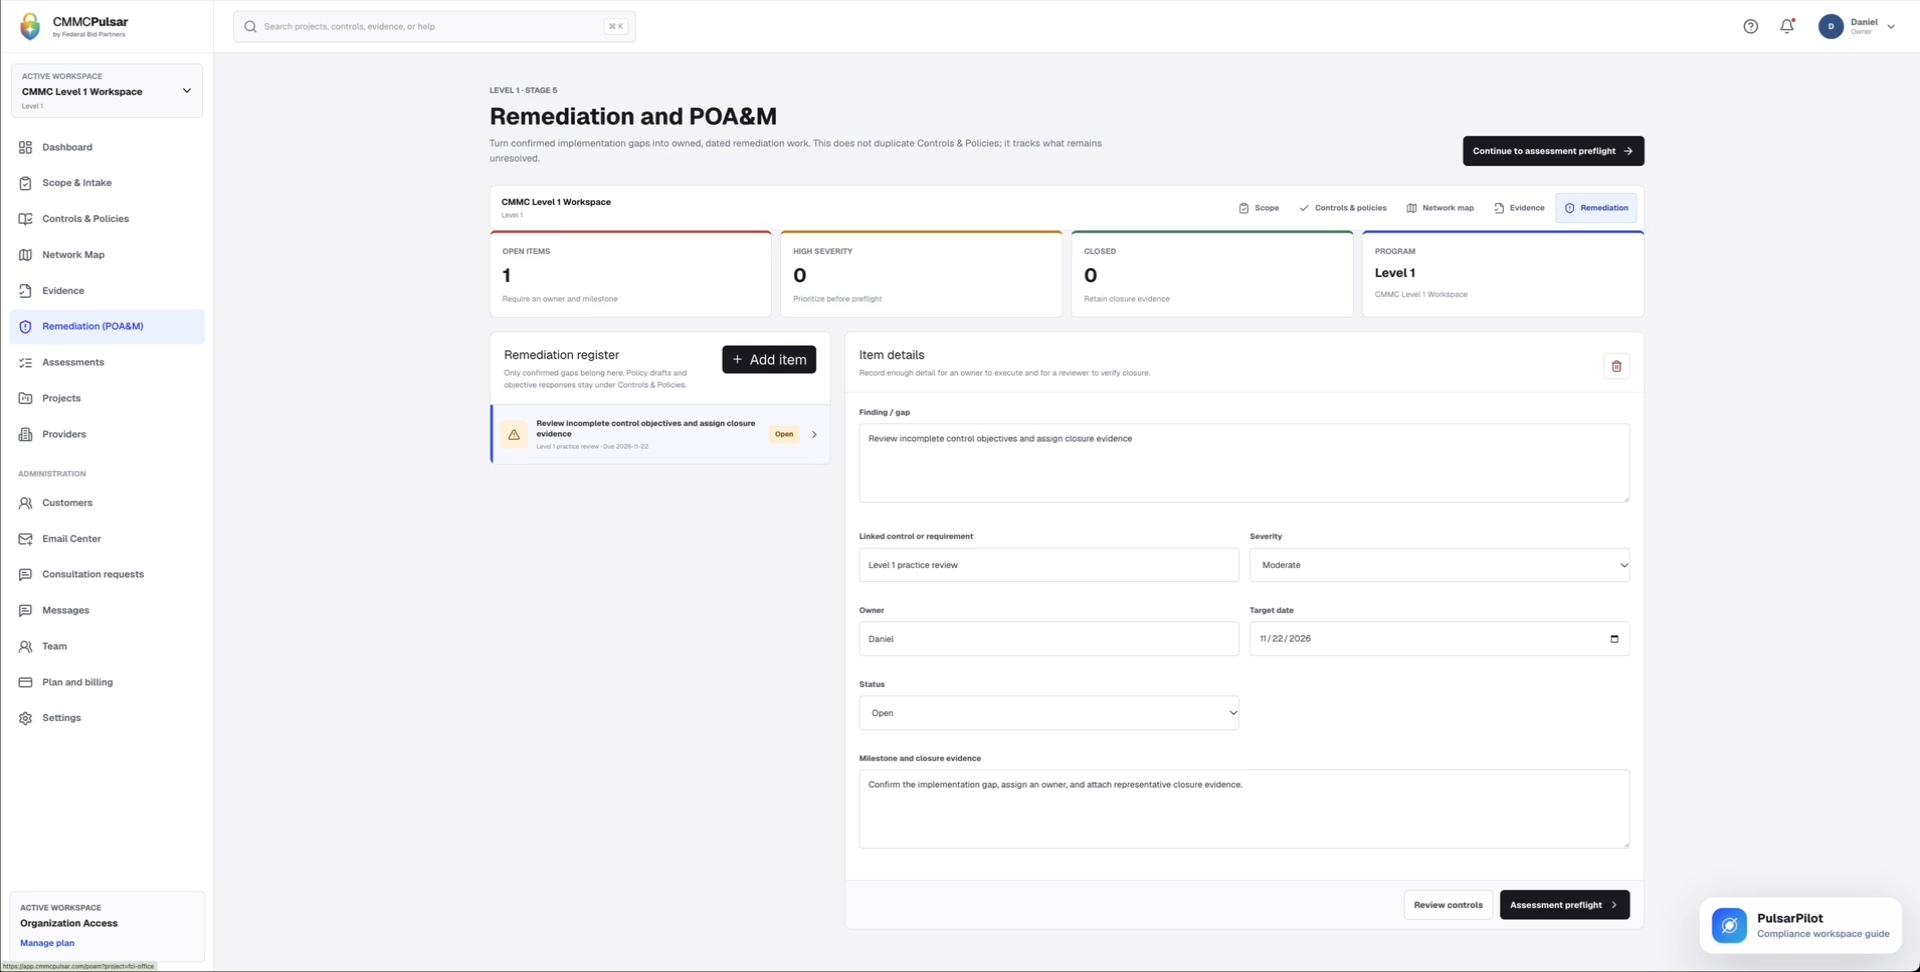Click the Milestone and closure evidence text area

[1244, 809]
